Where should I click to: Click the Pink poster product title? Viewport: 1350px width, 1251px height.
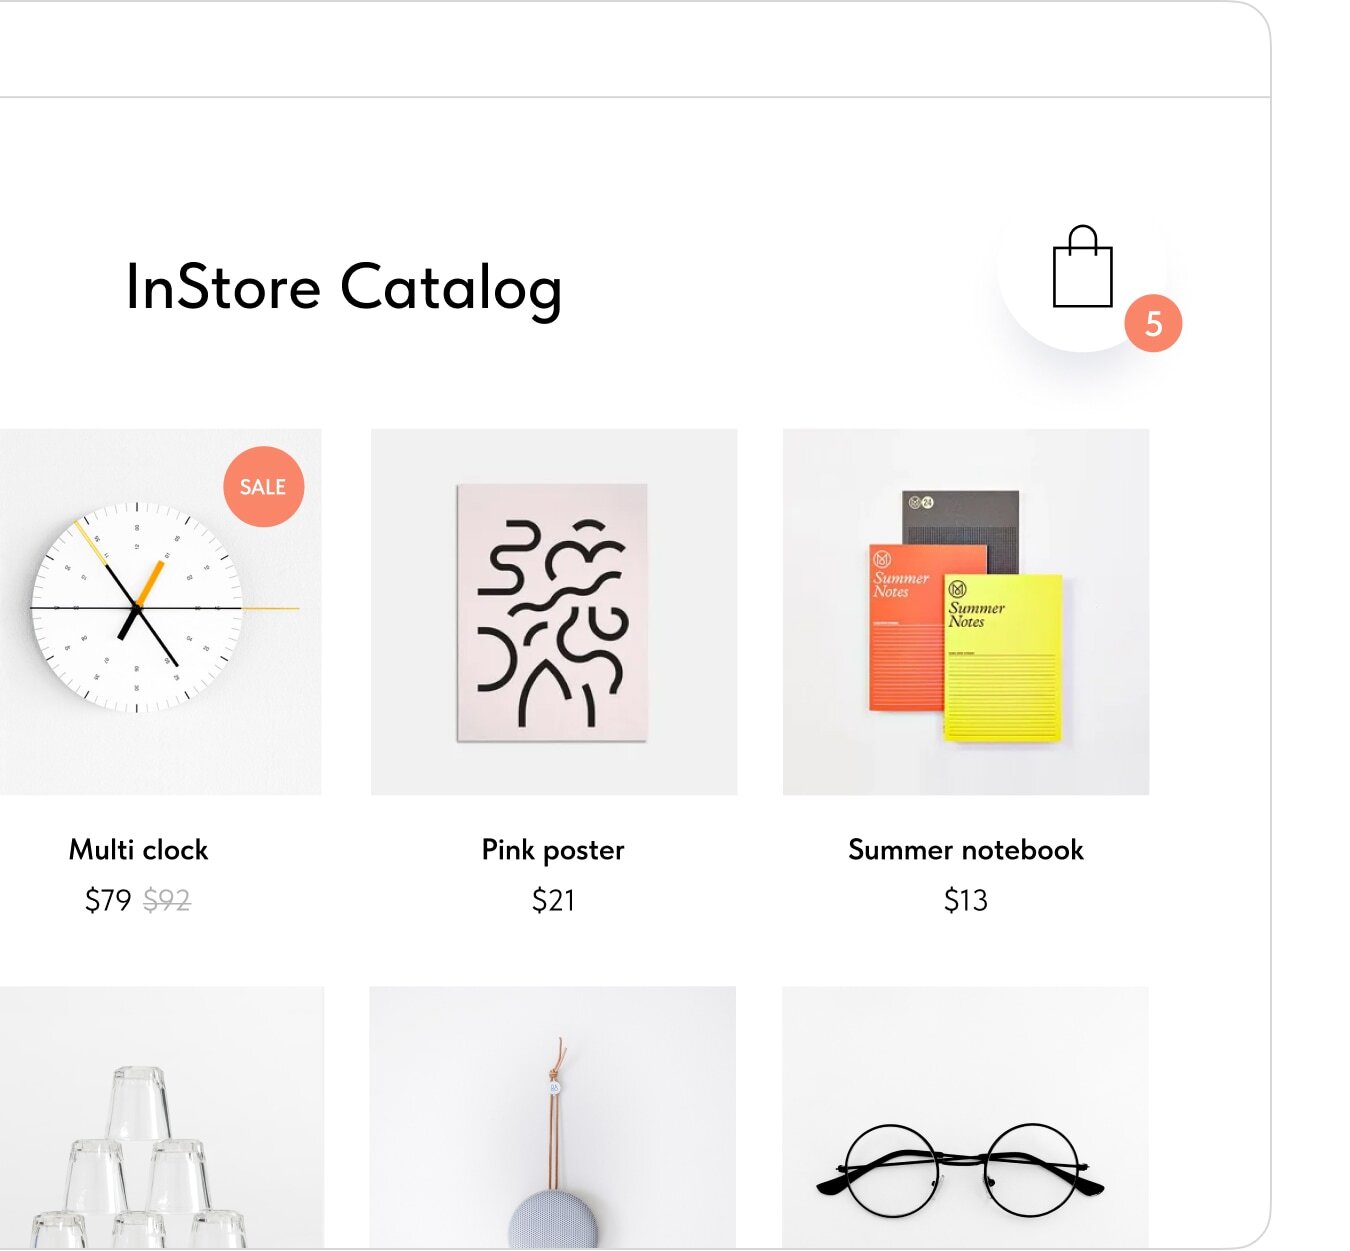coord(552,850)
